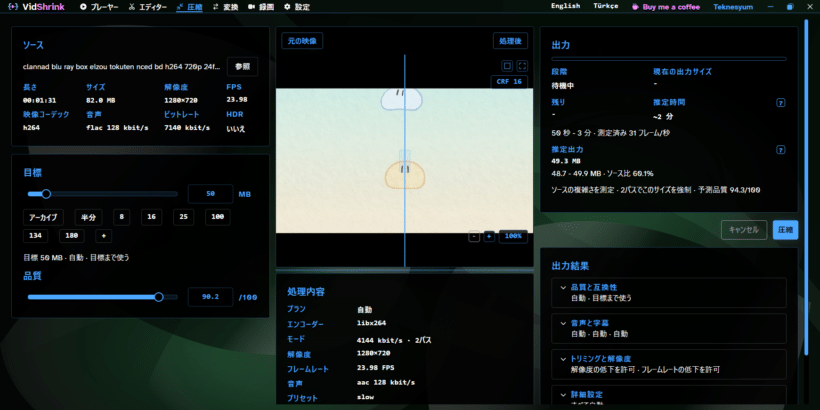Screen dimensions: 820x410
Task: Click the 参照 browse button
Action: click(243, 67)
